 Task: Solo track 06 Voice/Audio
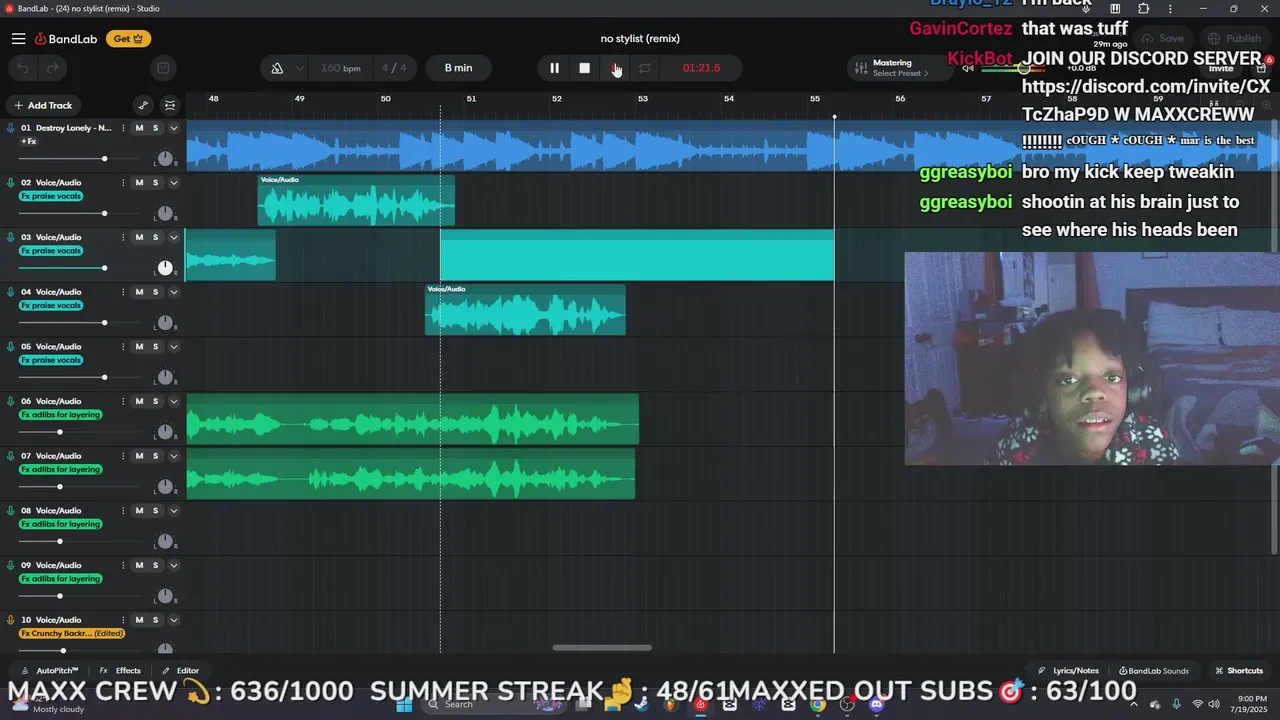pos(155,401)
